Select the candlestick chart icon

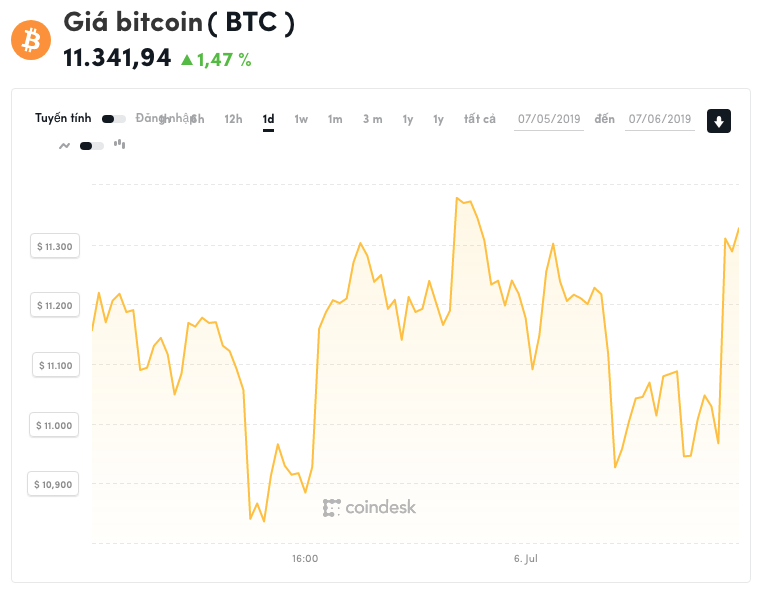[119, 144]
